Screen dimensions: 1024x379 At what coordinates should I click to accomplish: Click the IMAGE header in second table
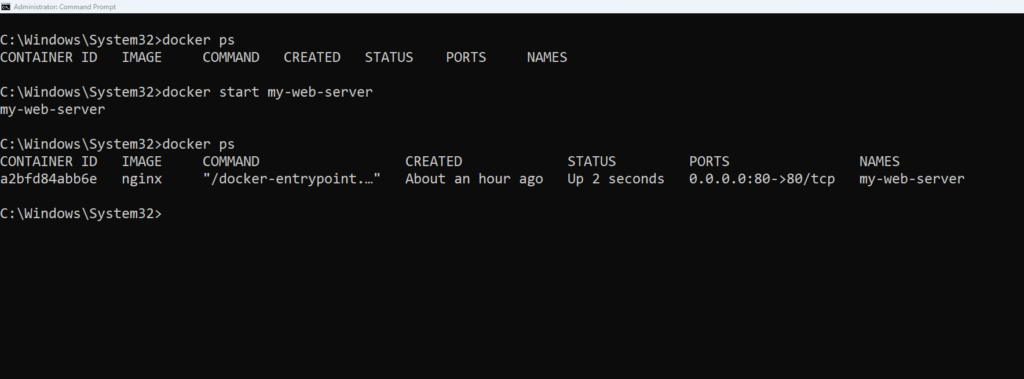pos(142,161)
